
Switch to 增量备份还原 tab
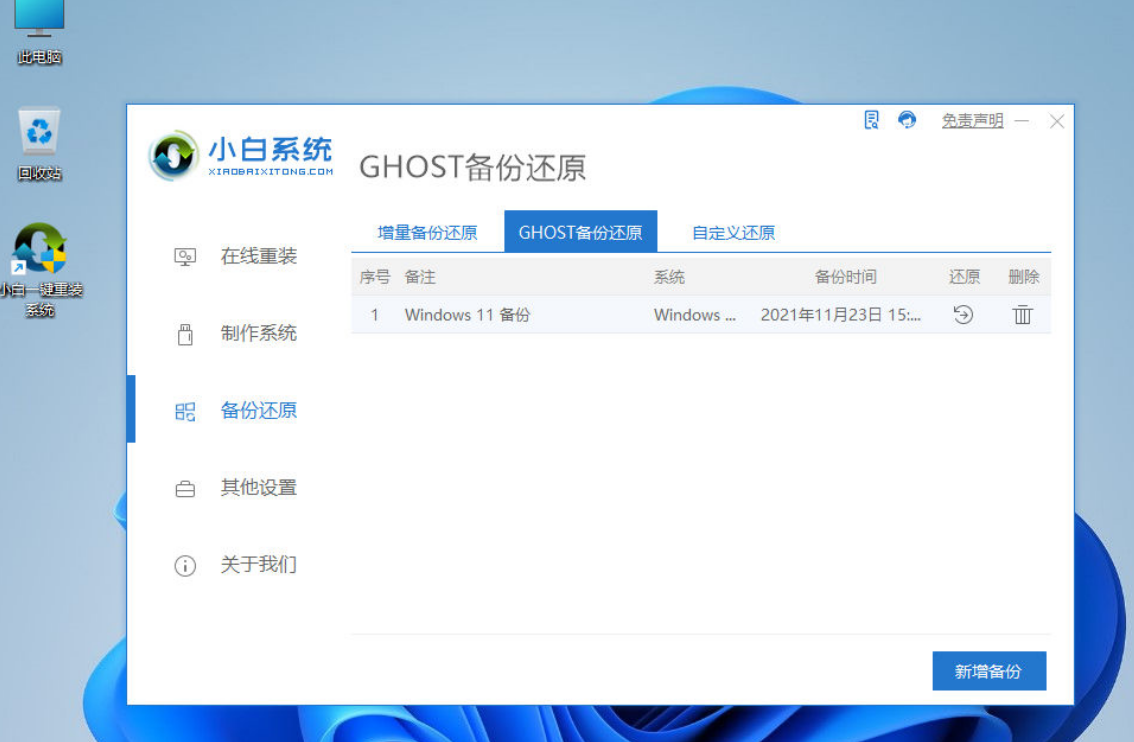[x=427, y=232]
